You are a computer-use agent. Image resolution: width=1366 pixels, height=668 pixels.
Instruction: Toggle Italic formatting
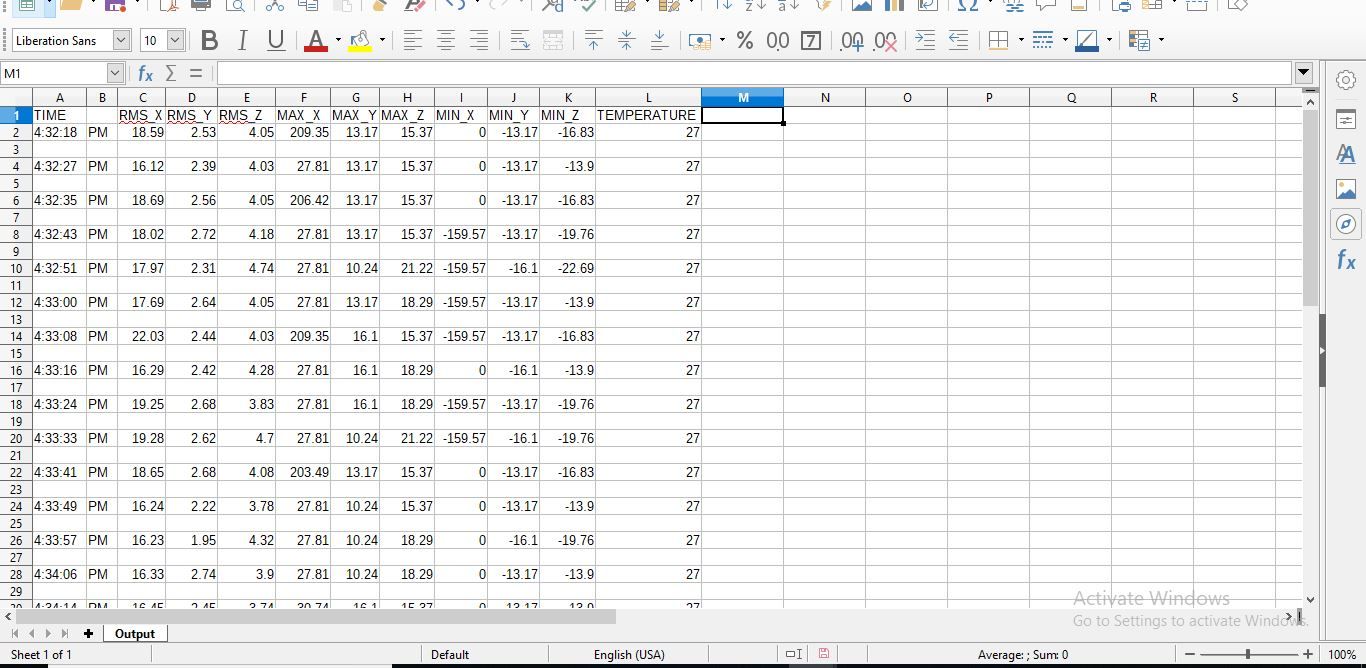[242, 41]
